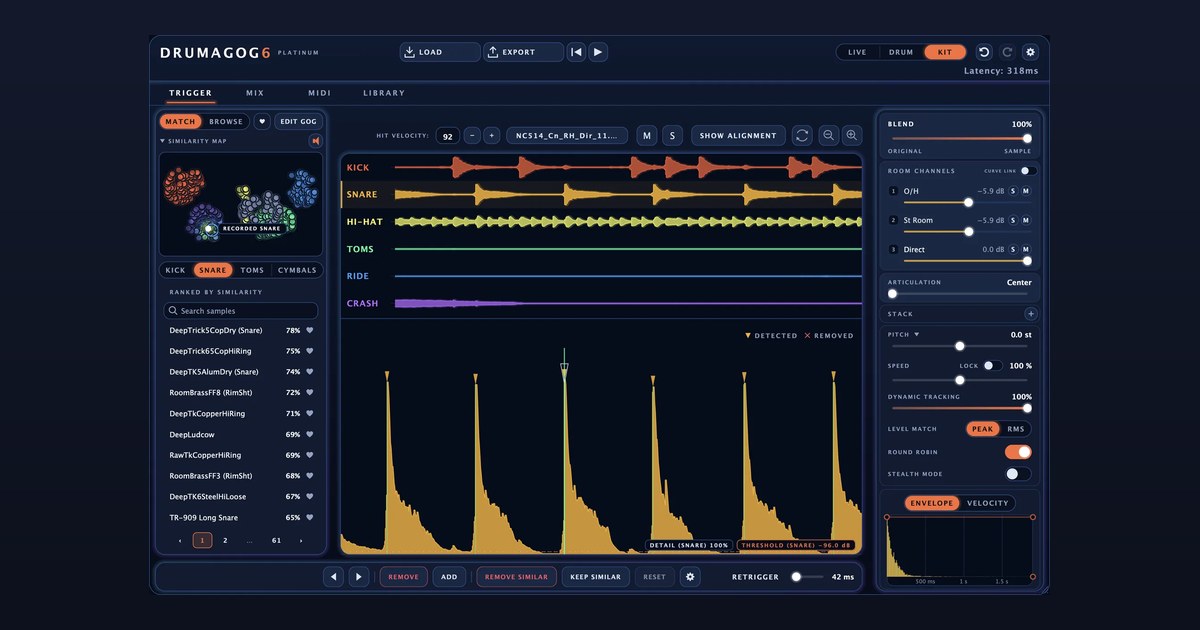Click the redo arrow icon
The height and width of the screenshot is (630, 1200).
coord(1007,52)
